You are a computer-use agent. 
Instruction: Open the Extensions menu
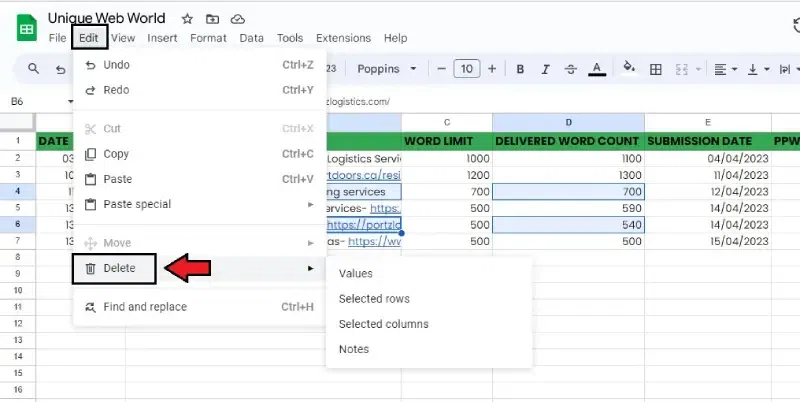(343, 38)
